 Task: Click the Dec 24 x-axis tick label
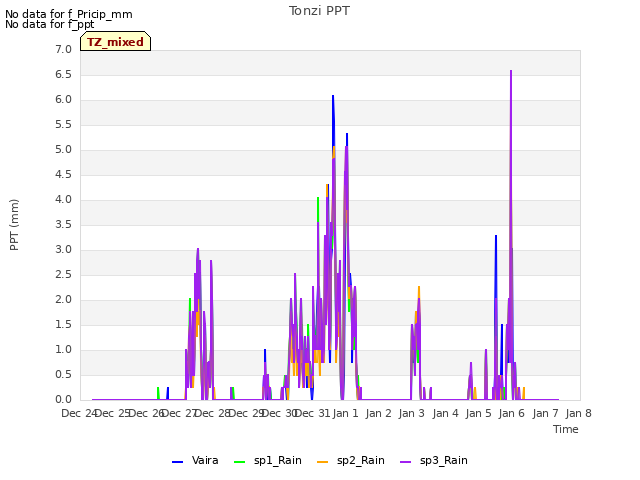(79, 413)
